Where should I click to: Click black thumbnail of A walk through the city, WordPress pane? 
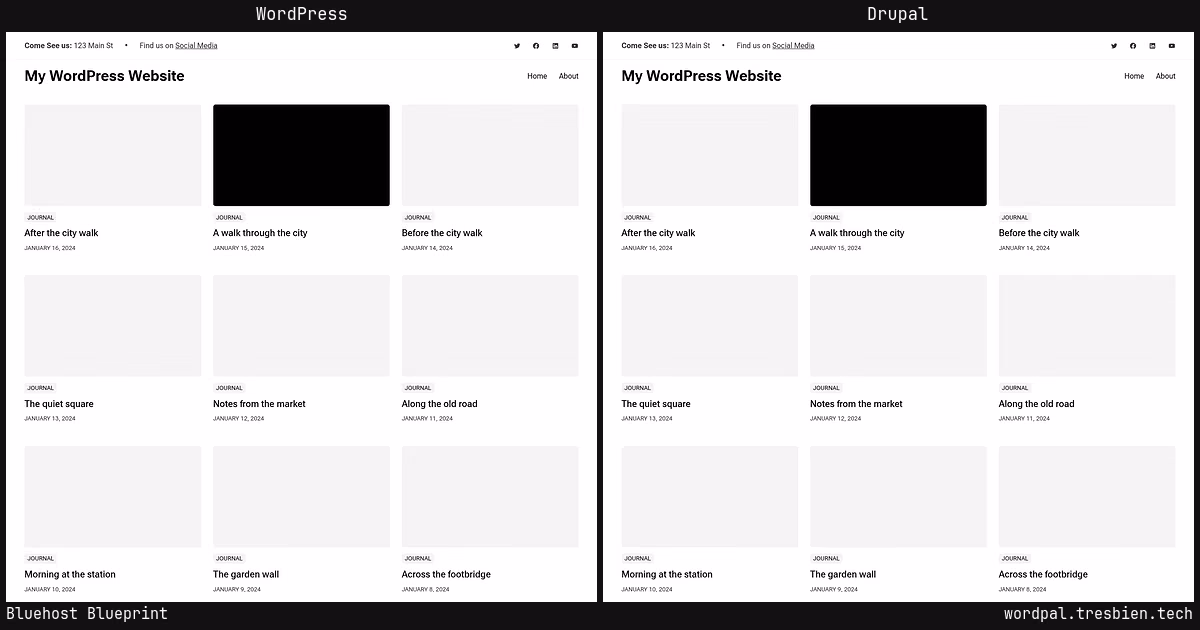point(301,155)
